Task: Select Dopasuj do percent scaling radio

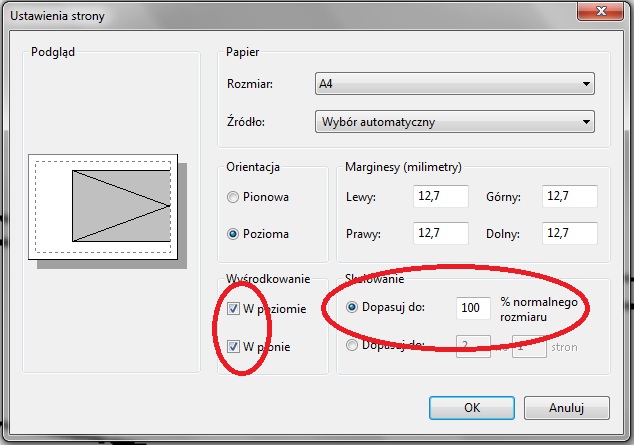Action: click(x=352, y=307)
